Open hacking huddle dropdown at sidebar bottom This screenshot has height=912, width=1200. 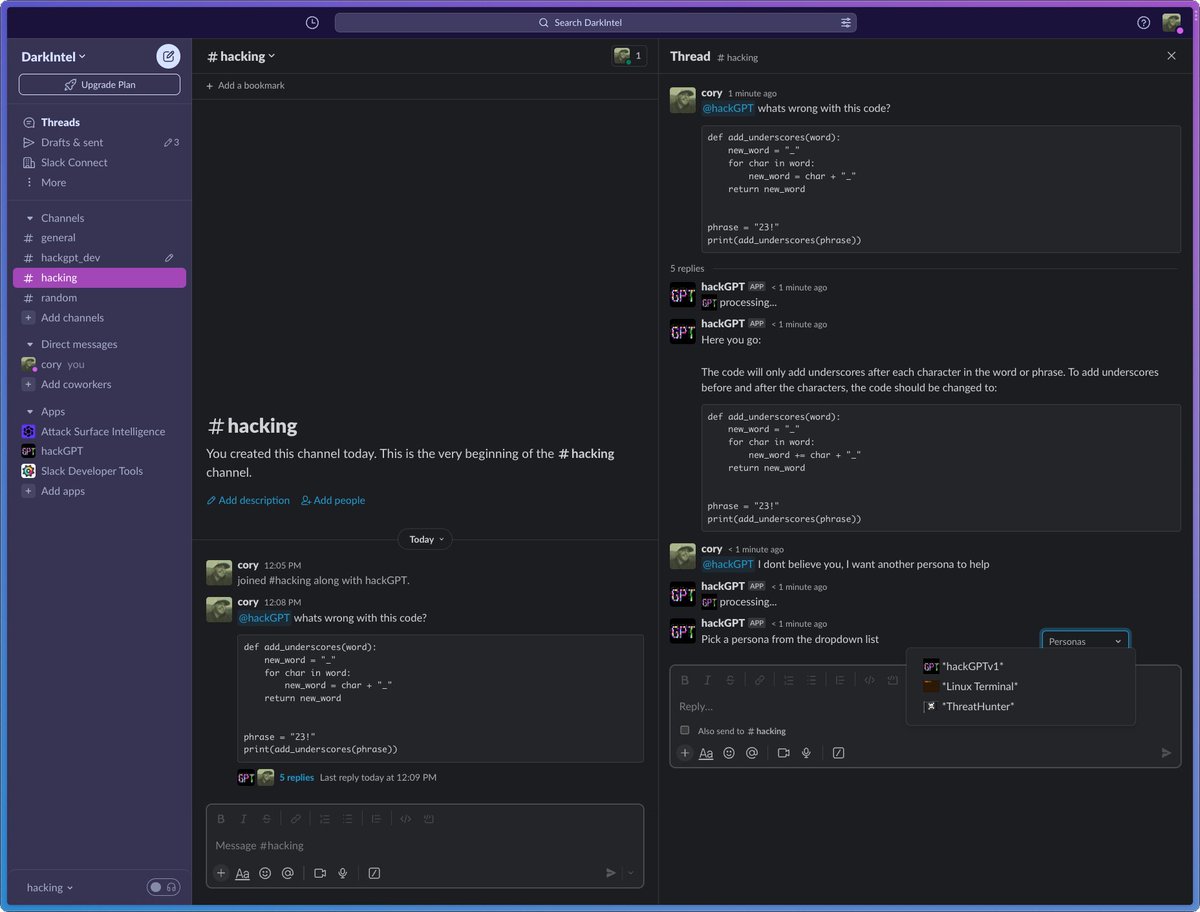[x=50, y=887]
